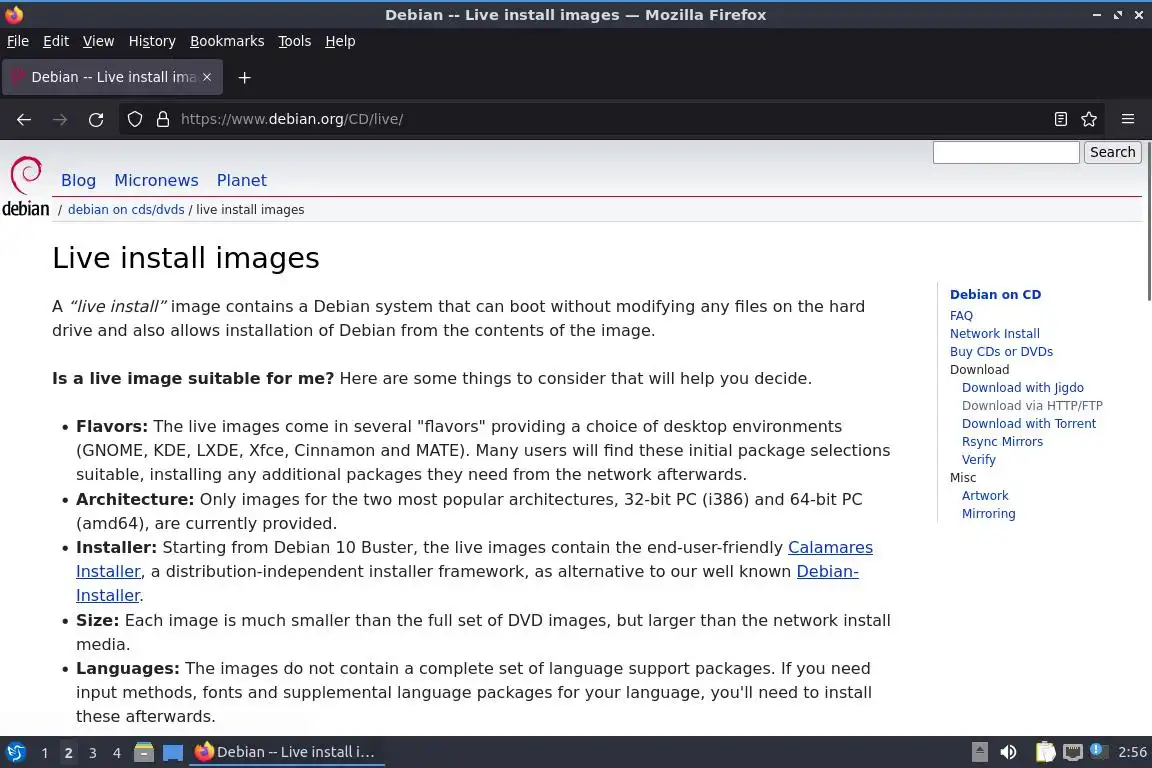The image size is (1152, 768).
Task: Open the Firefox hamburger menu
Action: 1128,119
